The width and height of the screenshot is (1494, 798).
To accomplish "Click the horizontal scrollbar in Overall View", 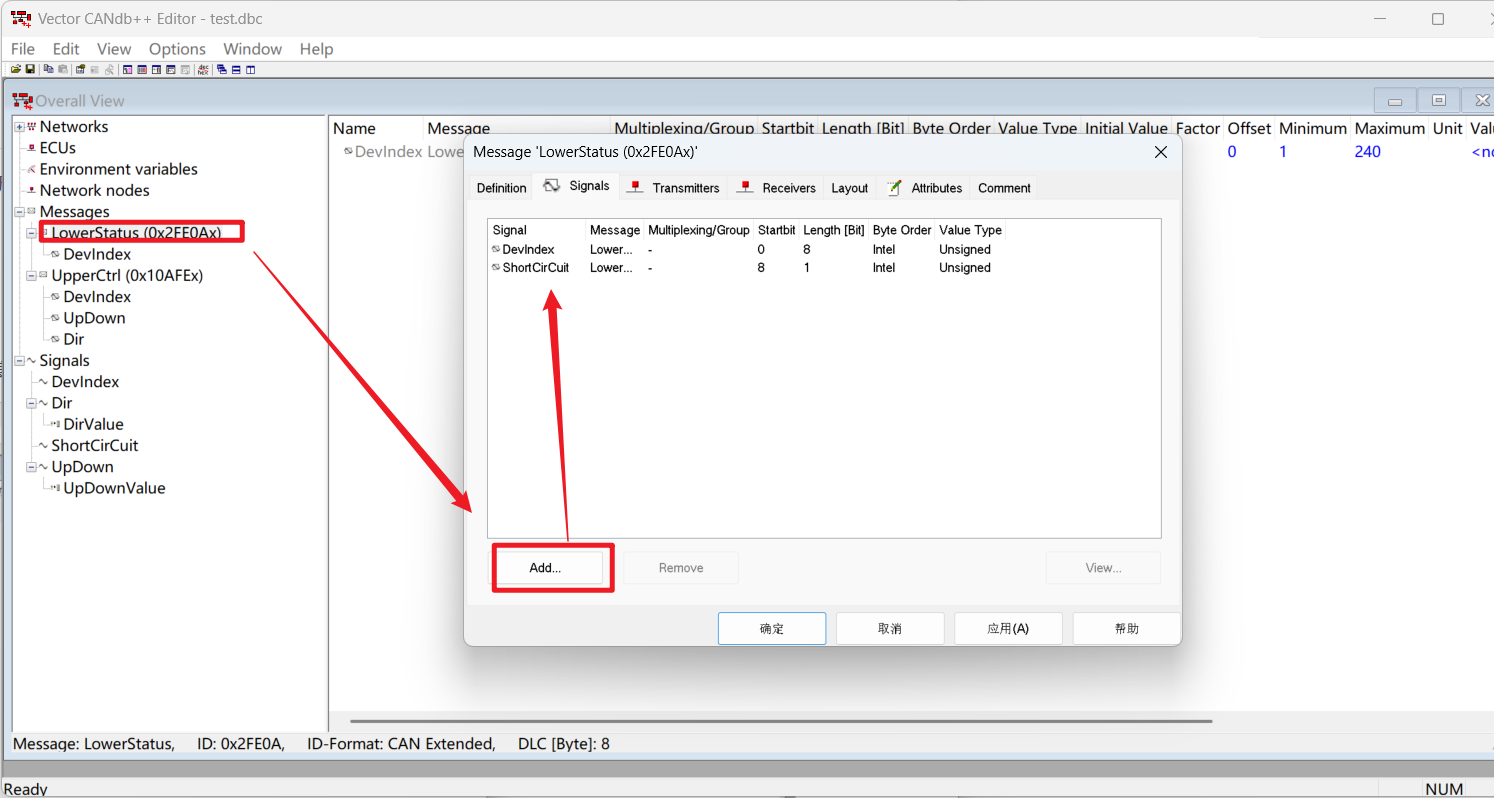I will pos(780,721).
